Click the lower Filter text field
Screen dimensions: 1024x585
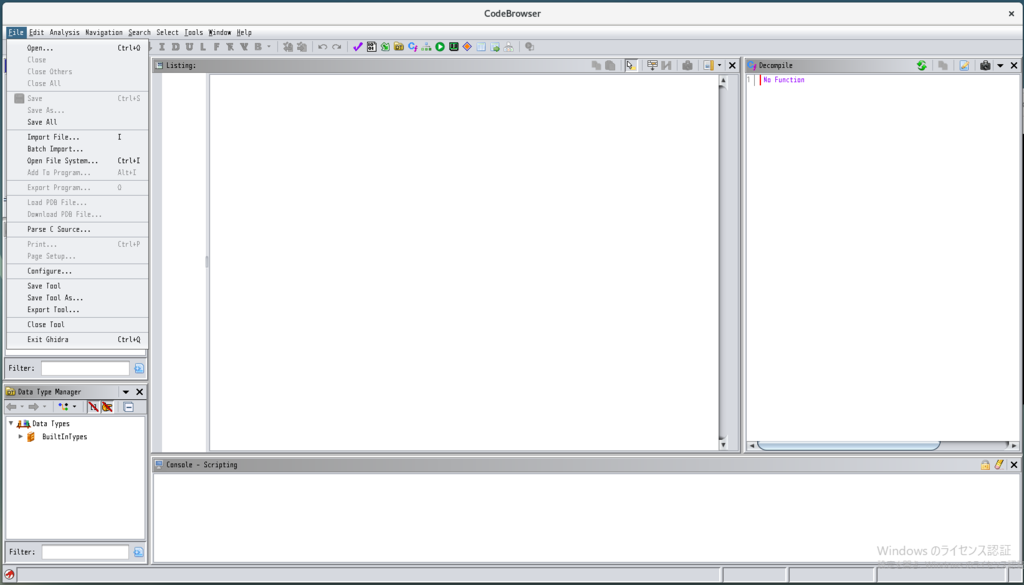86,552
